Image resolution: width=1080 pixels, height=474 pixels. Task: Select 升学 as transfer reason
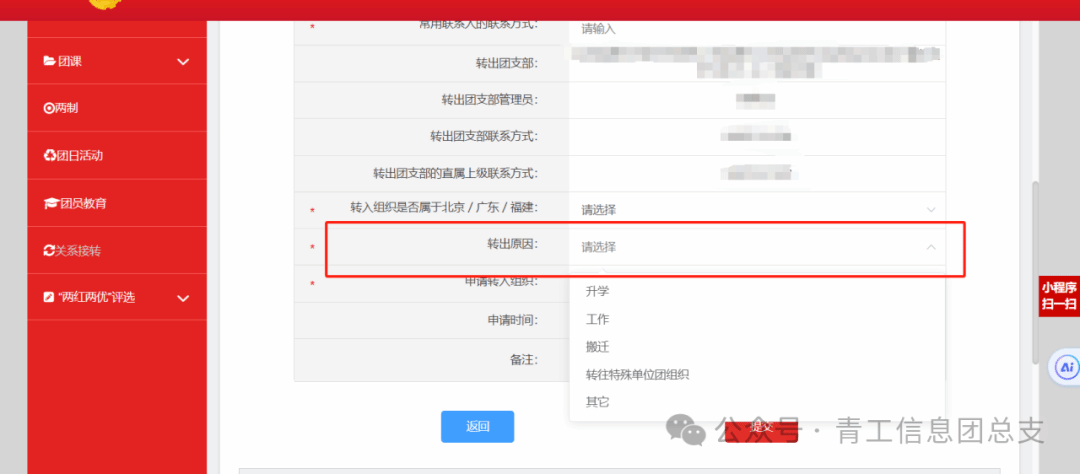[597, 291]
